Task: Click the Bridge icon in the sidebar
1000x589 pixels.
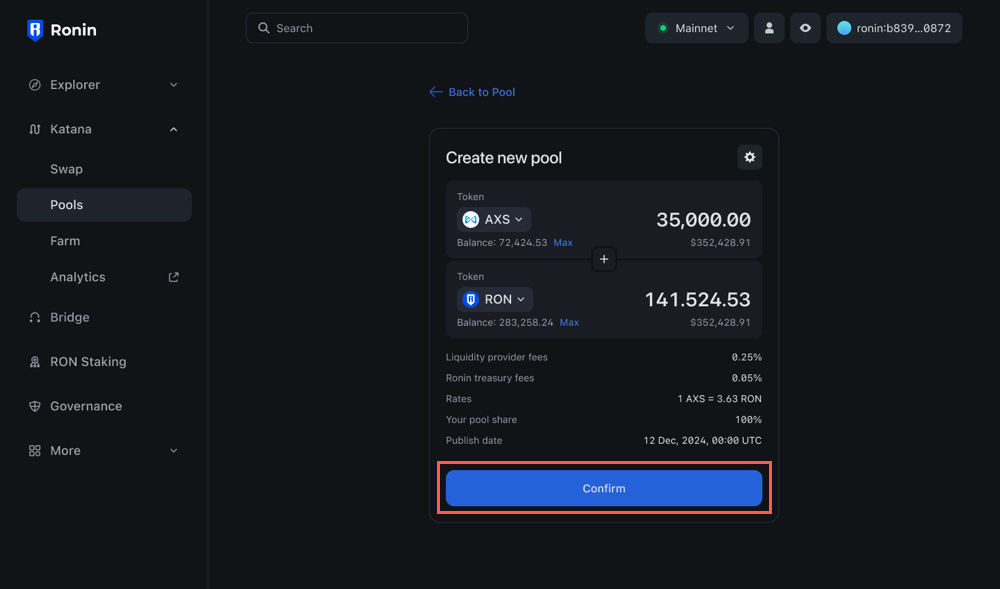Action: coord(37,317)
